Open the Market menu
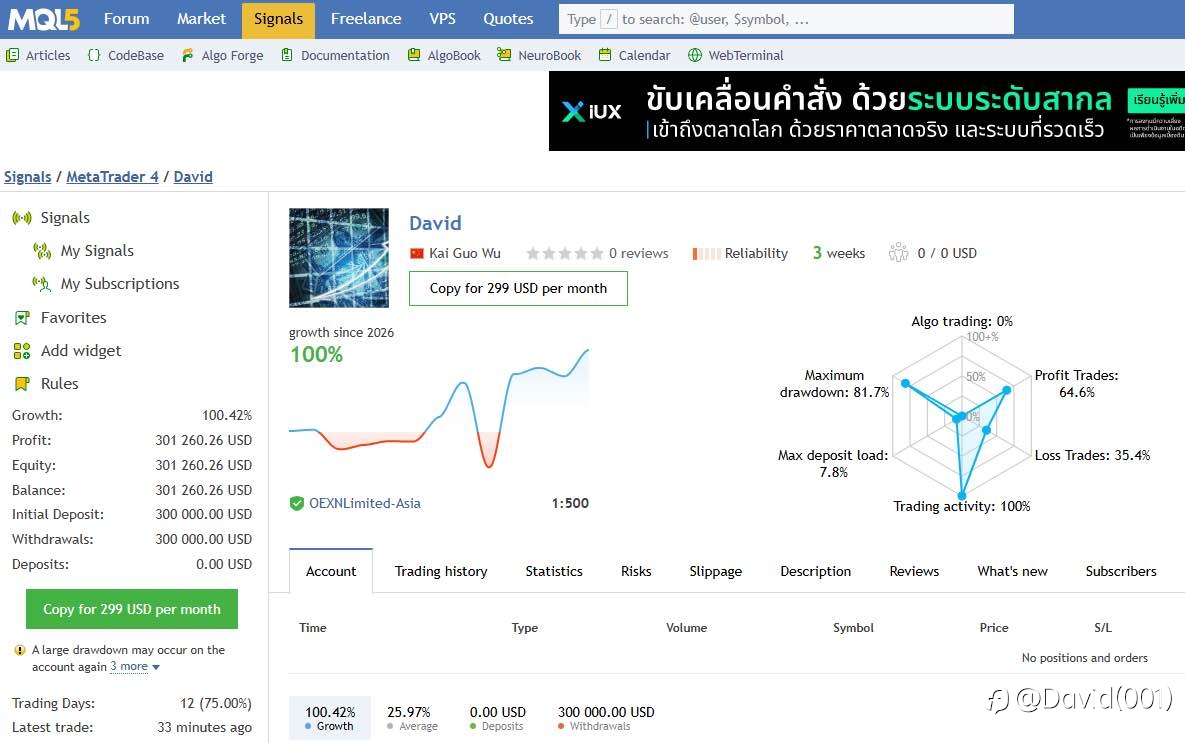Image resolution: width=1185 pixels, height=743 pixels. coord(201,19)
